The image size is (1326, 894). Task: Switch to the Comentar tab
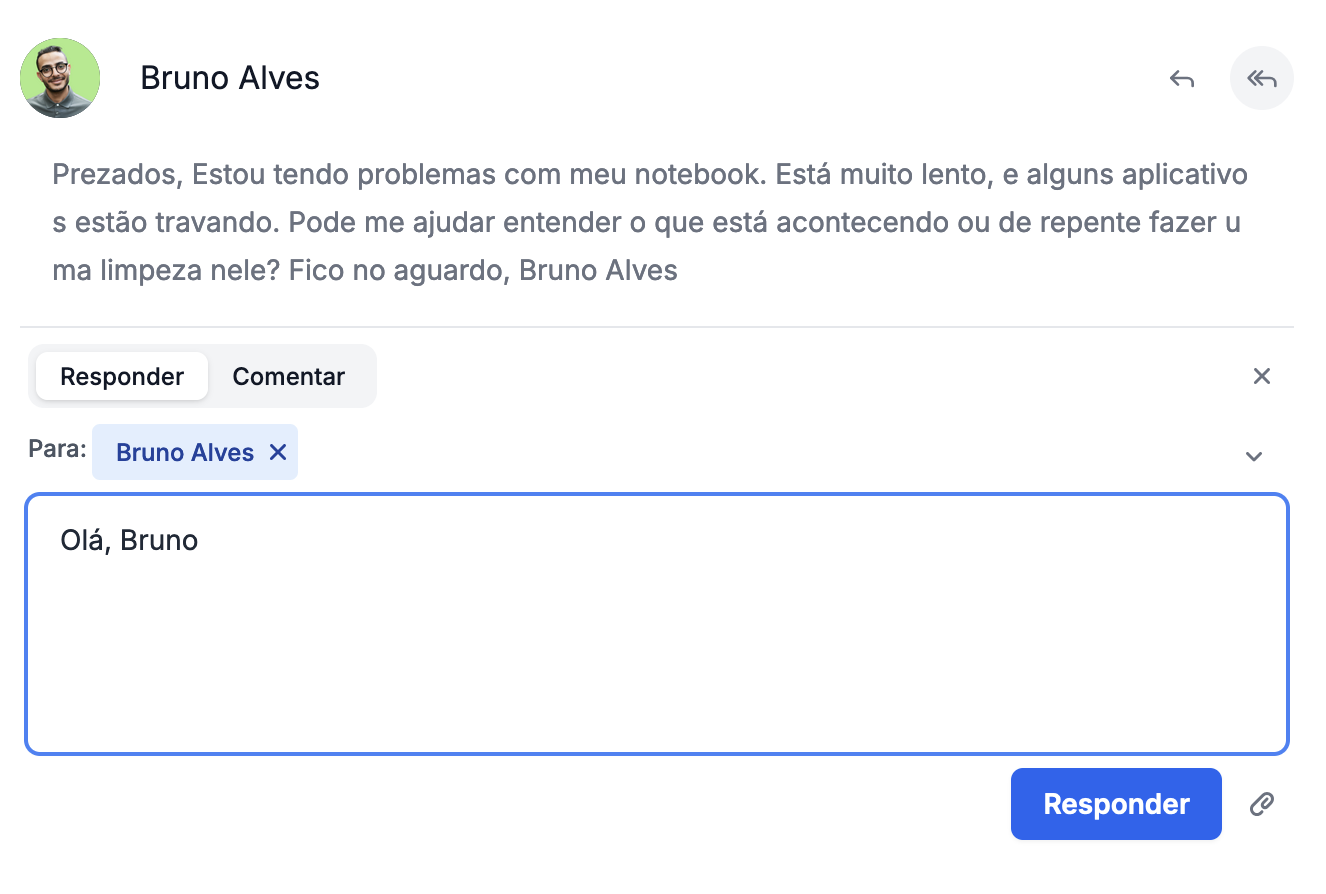(289, 376)
